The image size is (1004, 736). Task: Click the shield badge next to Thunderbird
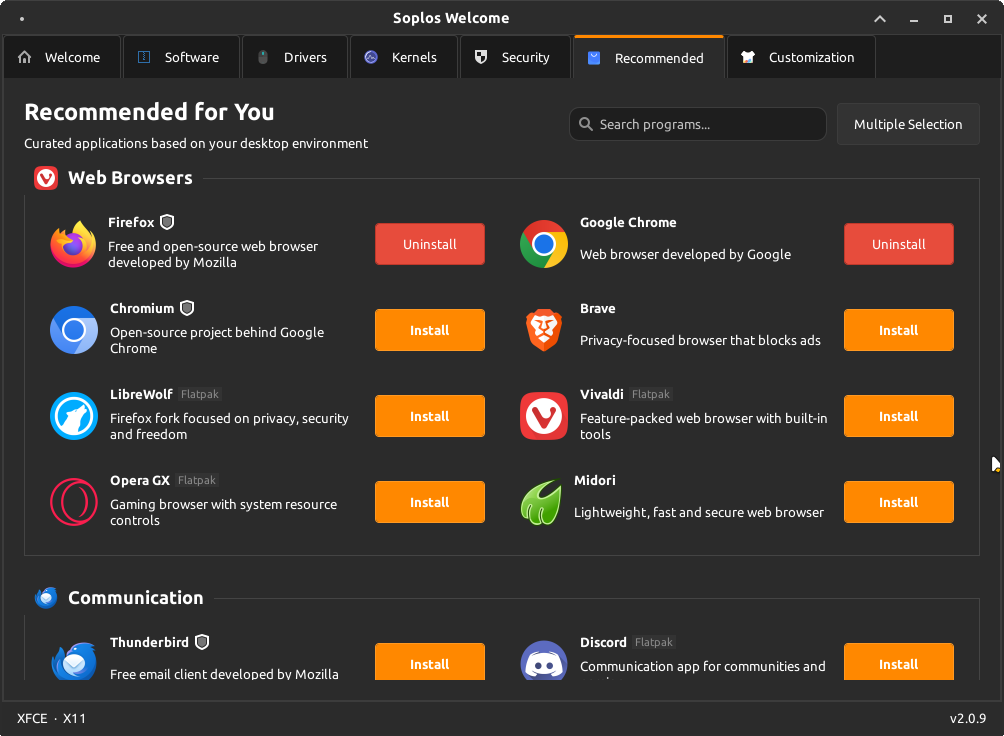point(202,642)
